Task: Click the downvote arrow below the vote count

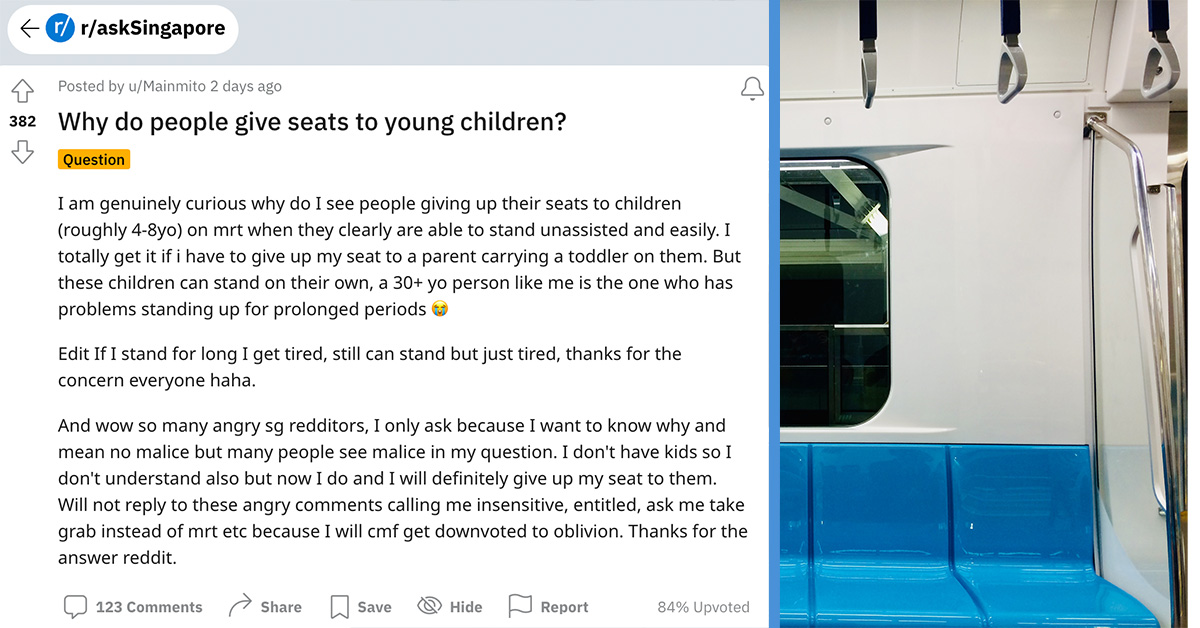Action: coord(22,152)
